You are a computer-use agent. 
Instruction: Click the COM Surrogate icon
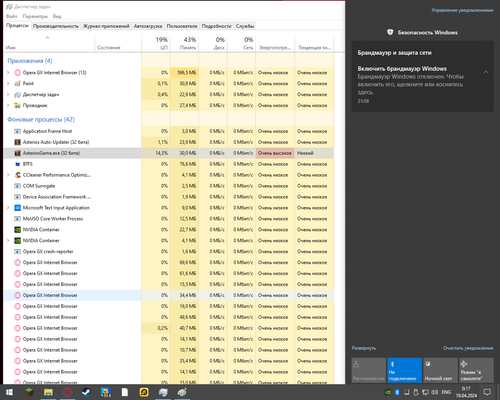[x=18, y=186]
